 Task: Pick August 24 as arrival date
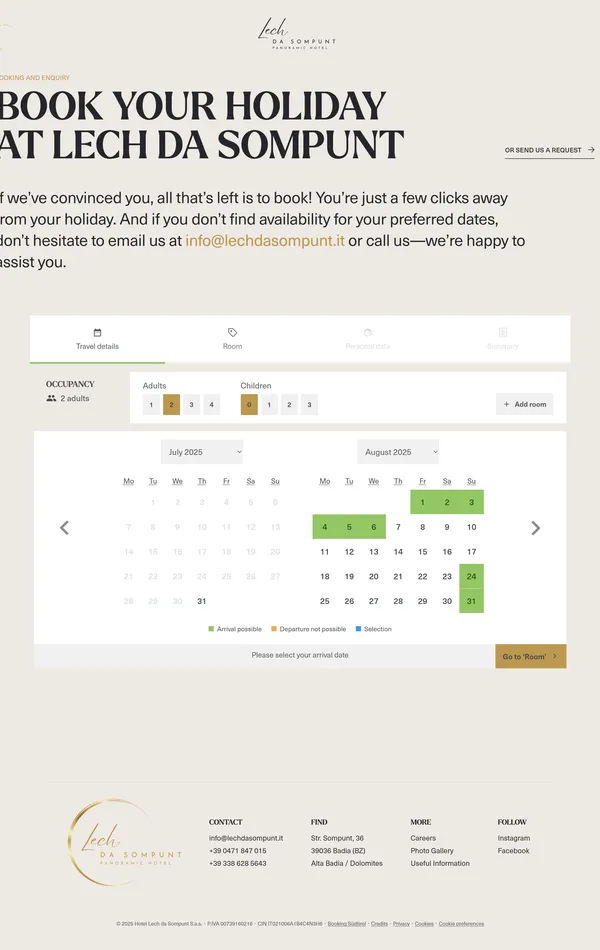tap(471, 576)
